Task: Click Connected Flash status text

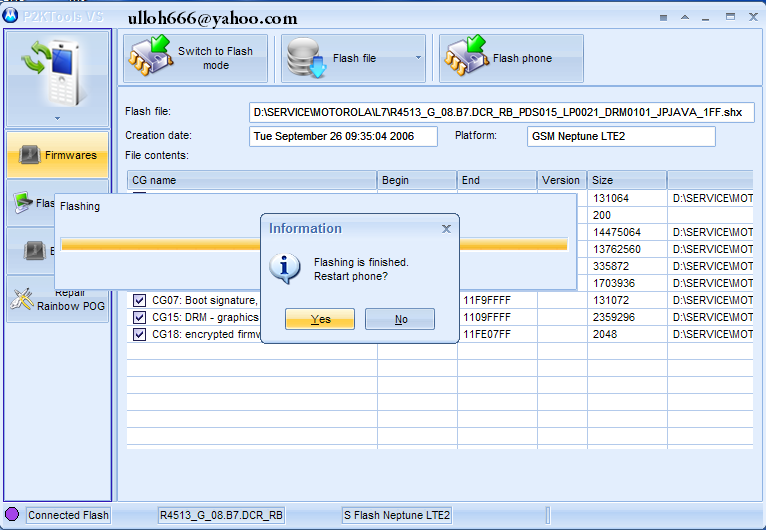Action: [x=68, y=515]
